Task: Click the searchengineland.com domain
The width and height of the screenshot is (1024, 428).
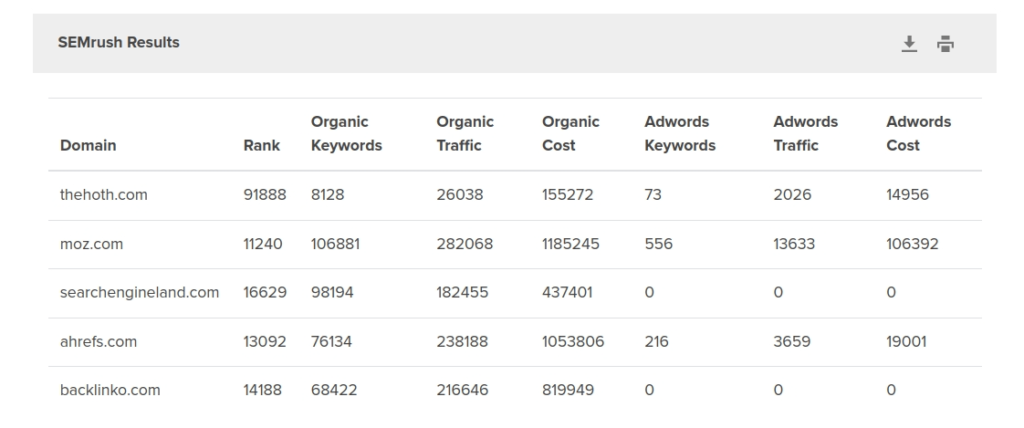Action: [139, 293]
